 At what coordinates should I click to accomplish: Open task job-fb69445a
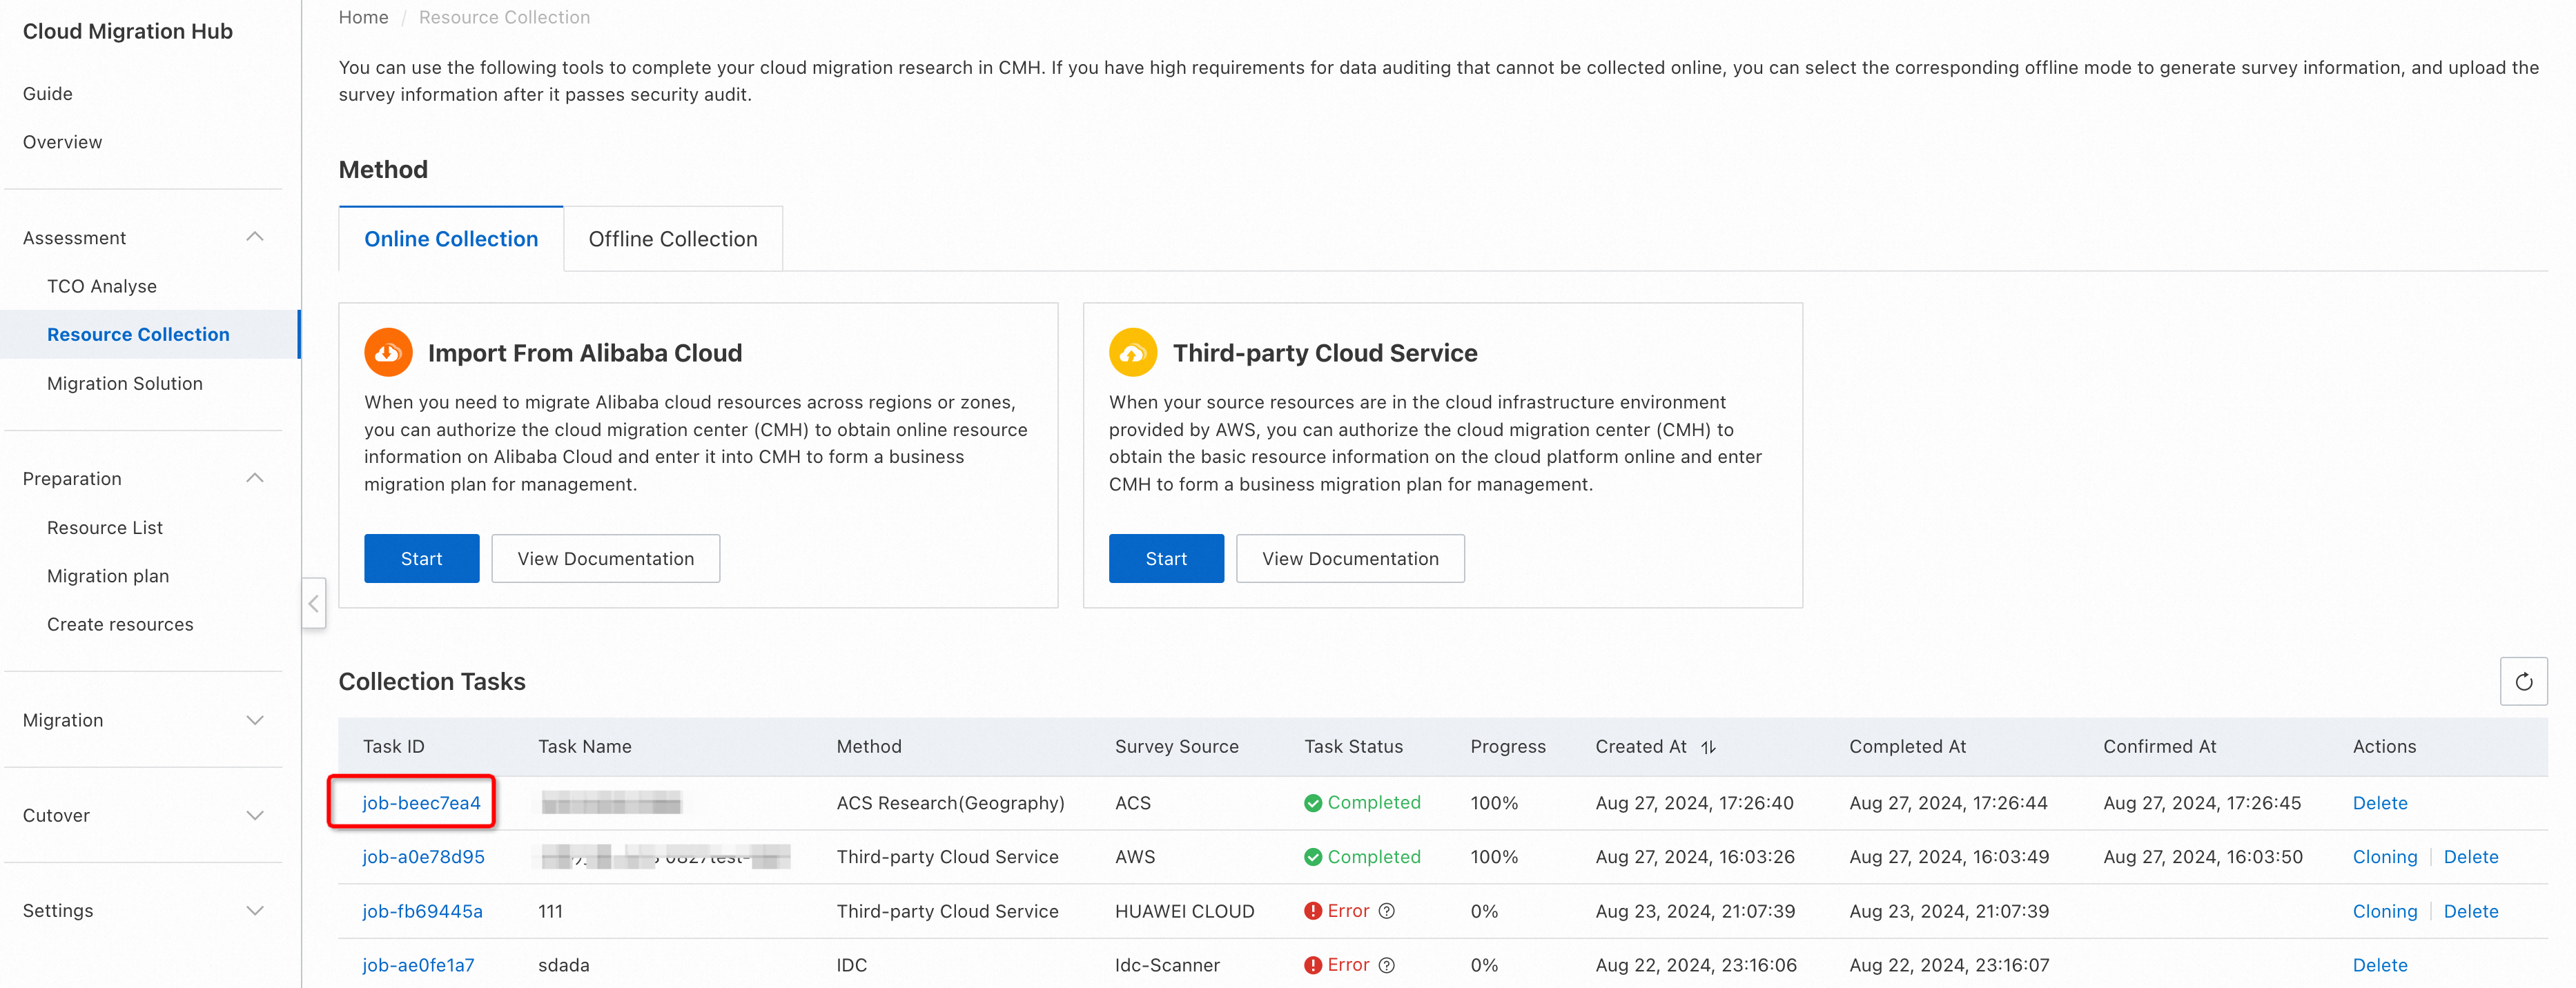point(422,911)
